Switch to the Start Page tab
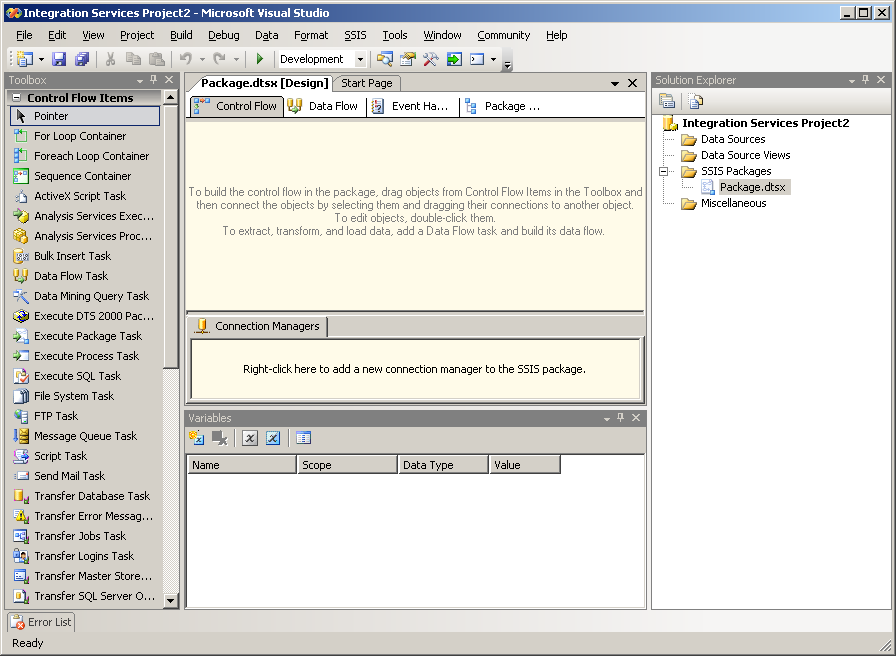Screen dimensions: 896x656 point(367,83)
